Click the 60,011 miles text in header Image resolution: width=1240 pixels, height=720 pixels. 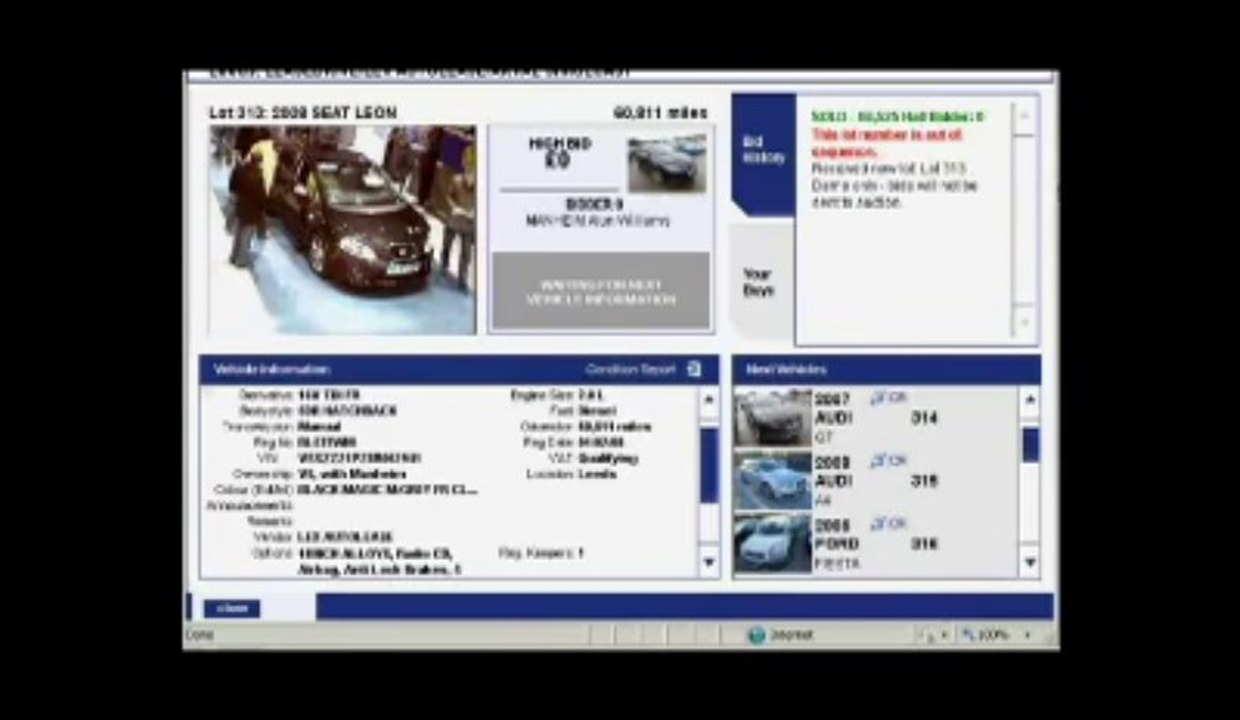click(x=660, y=113)
